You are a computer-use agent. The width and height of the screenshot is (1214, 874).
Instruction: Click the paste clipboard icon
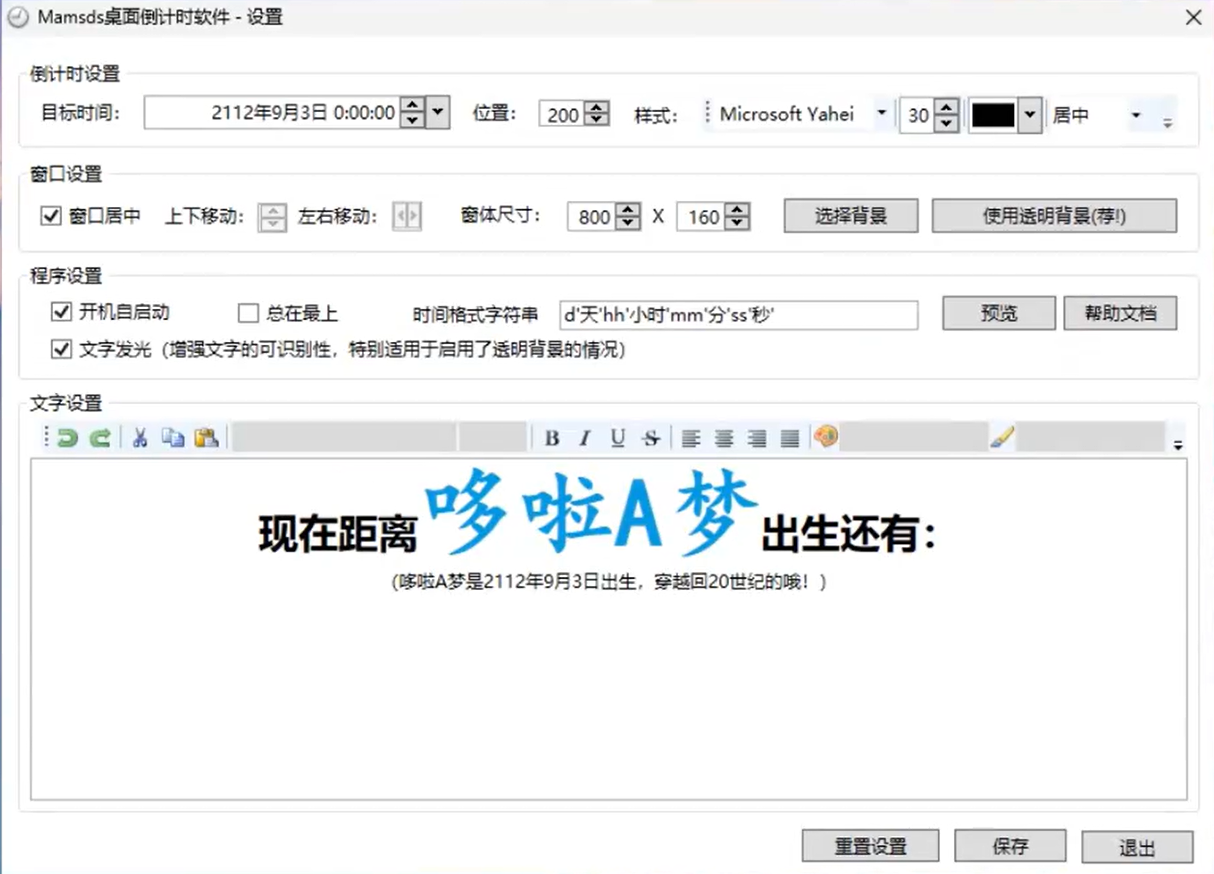point(206,437)
